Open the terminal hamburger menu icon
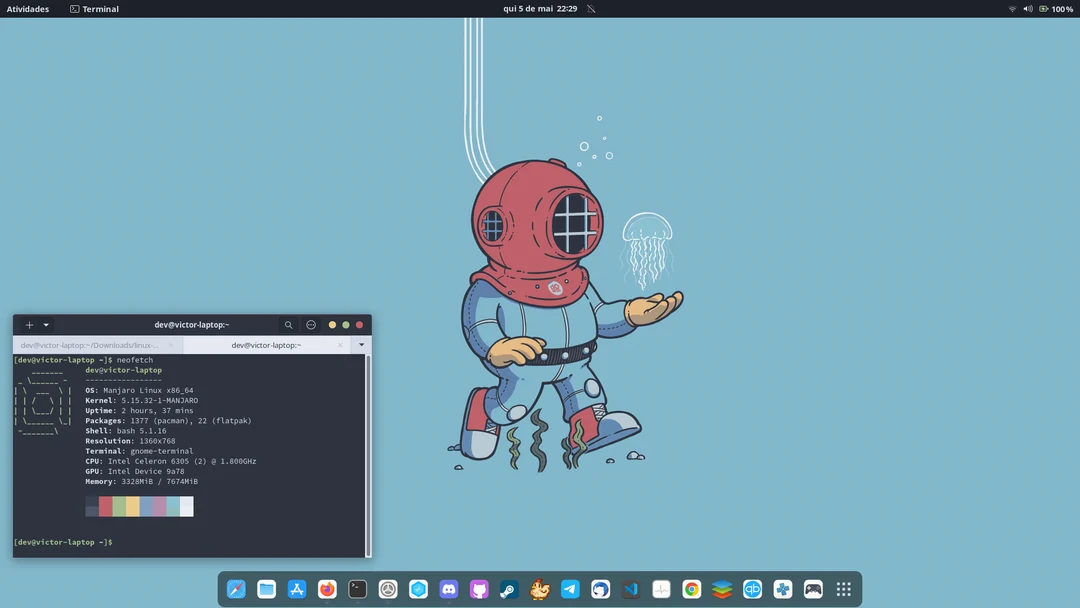Screen dimensions: 1080x608 point(310,325)
